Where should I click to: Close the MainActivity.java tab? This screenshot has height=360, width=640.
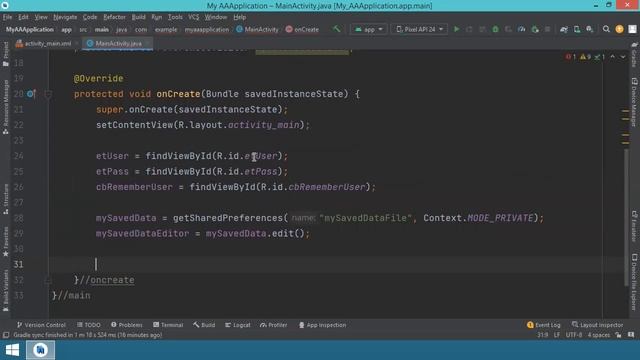click(x=148, y=44)
